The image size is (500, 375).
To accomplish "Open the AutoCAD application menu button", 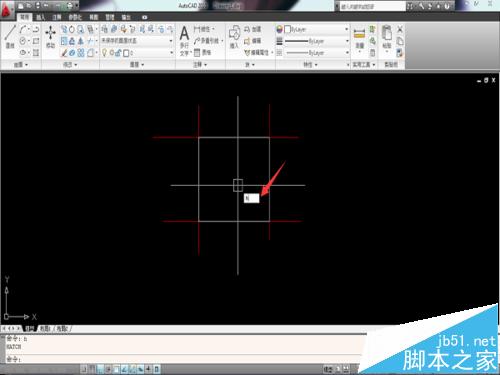I will tap(7, 11).
